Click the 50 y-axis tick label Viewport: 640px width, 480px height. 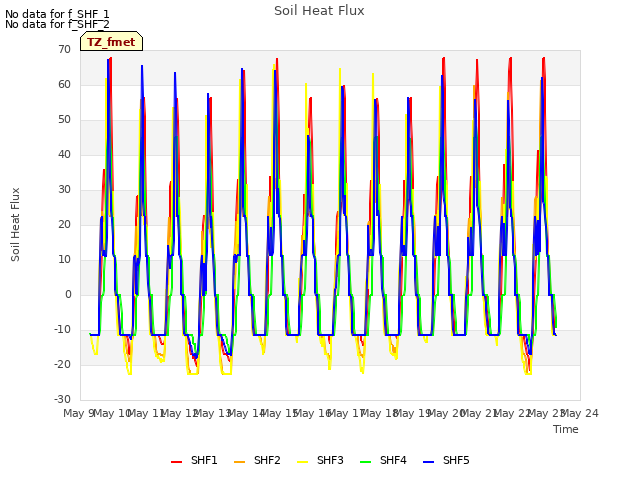coord(64,120)
